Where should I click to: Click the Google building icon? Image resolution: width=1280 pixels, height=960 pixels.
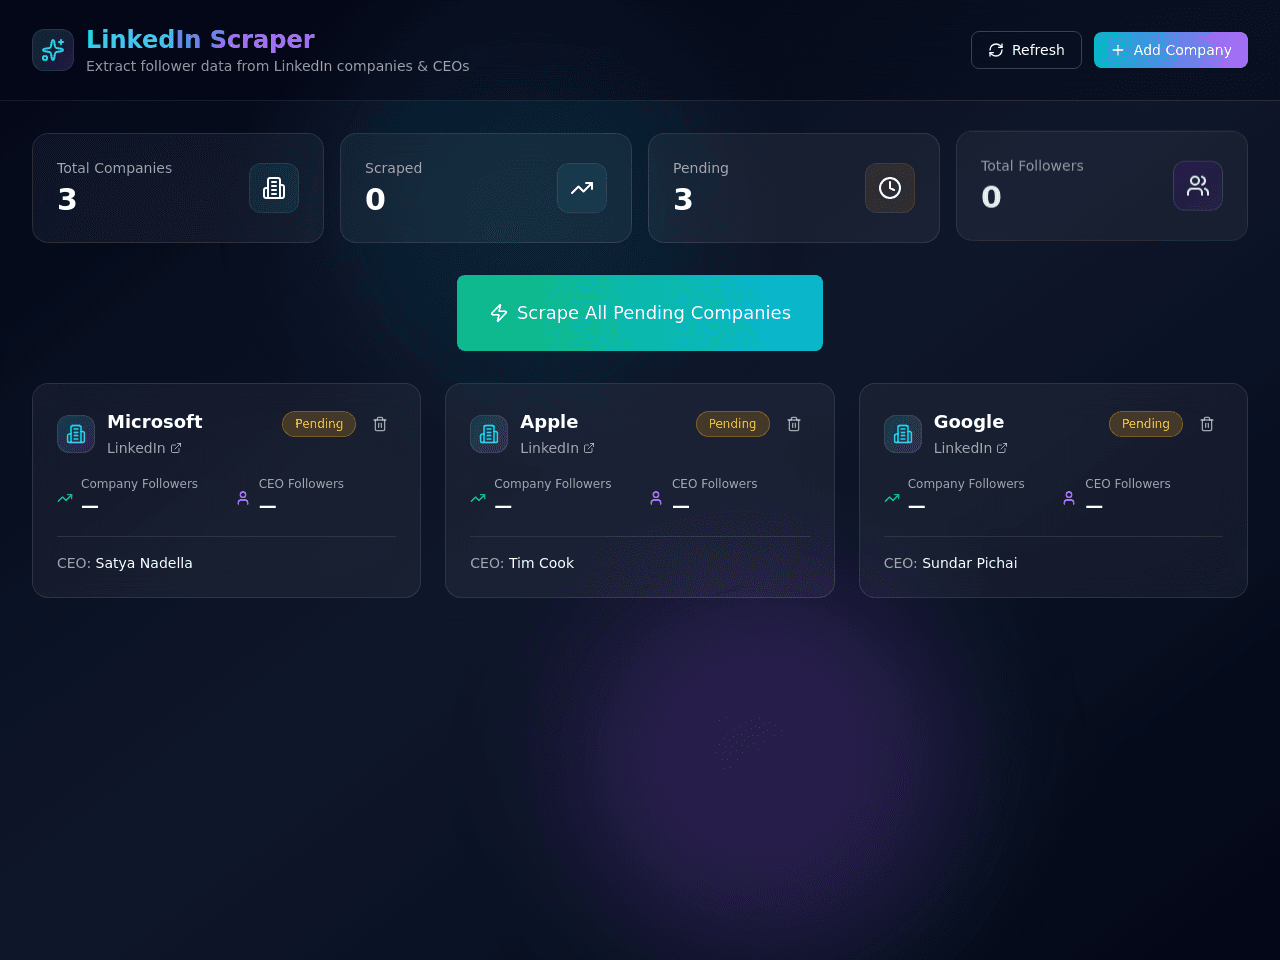point(903,434)
